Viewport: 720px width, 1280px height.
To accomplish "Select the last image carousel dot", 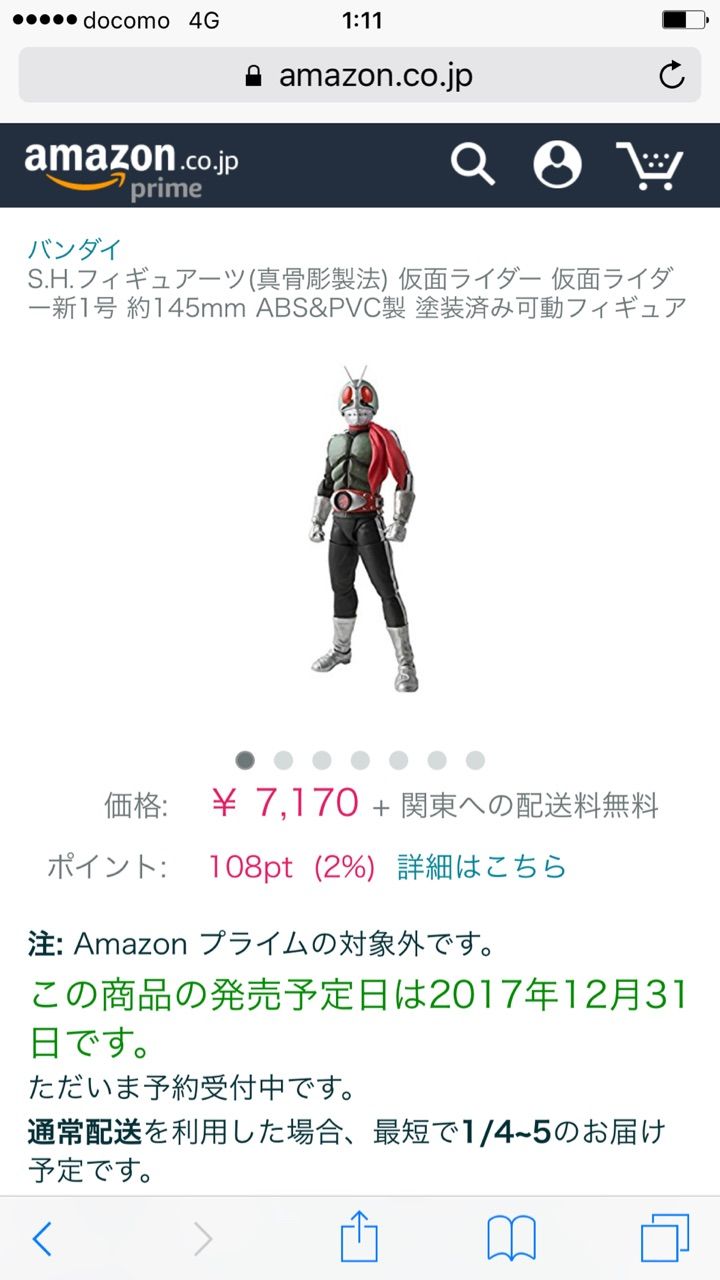I will pos(475,760).
